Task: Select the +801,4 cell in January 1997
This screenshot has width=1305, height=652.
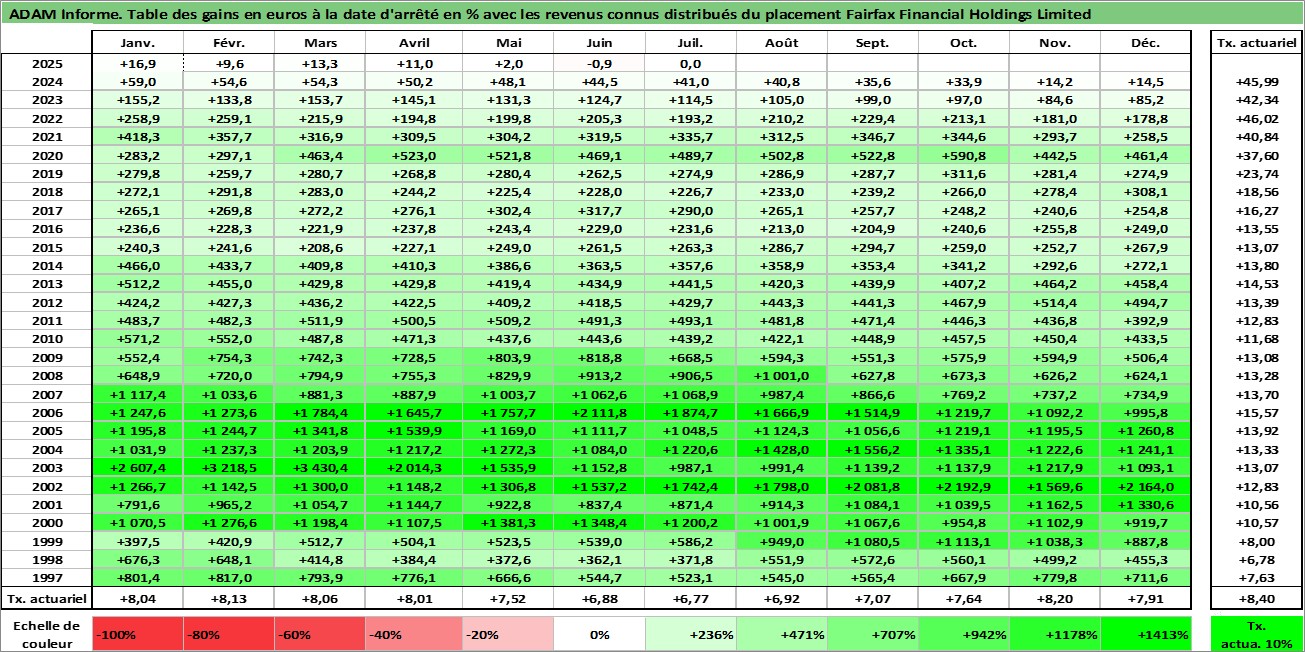Action: point(137,577)
